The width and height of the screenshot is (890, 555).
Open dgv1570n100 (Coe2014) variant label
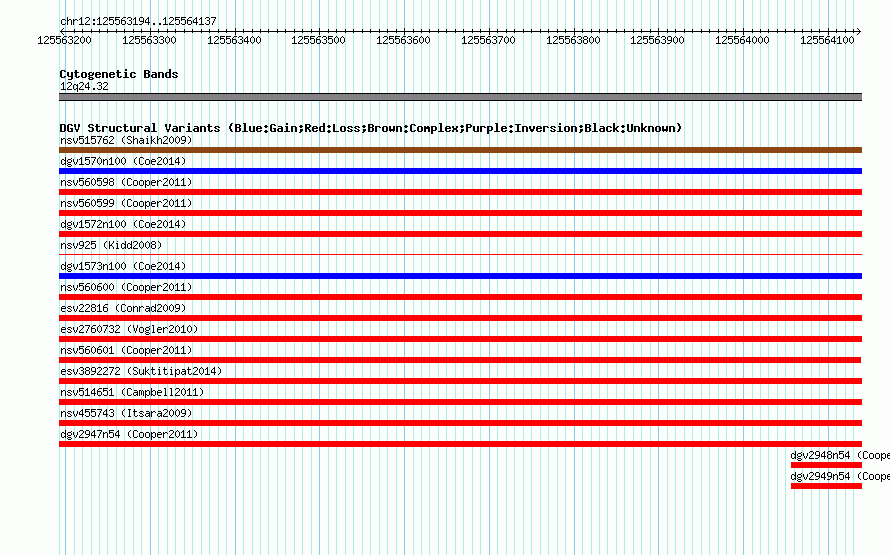coord(123,161)
